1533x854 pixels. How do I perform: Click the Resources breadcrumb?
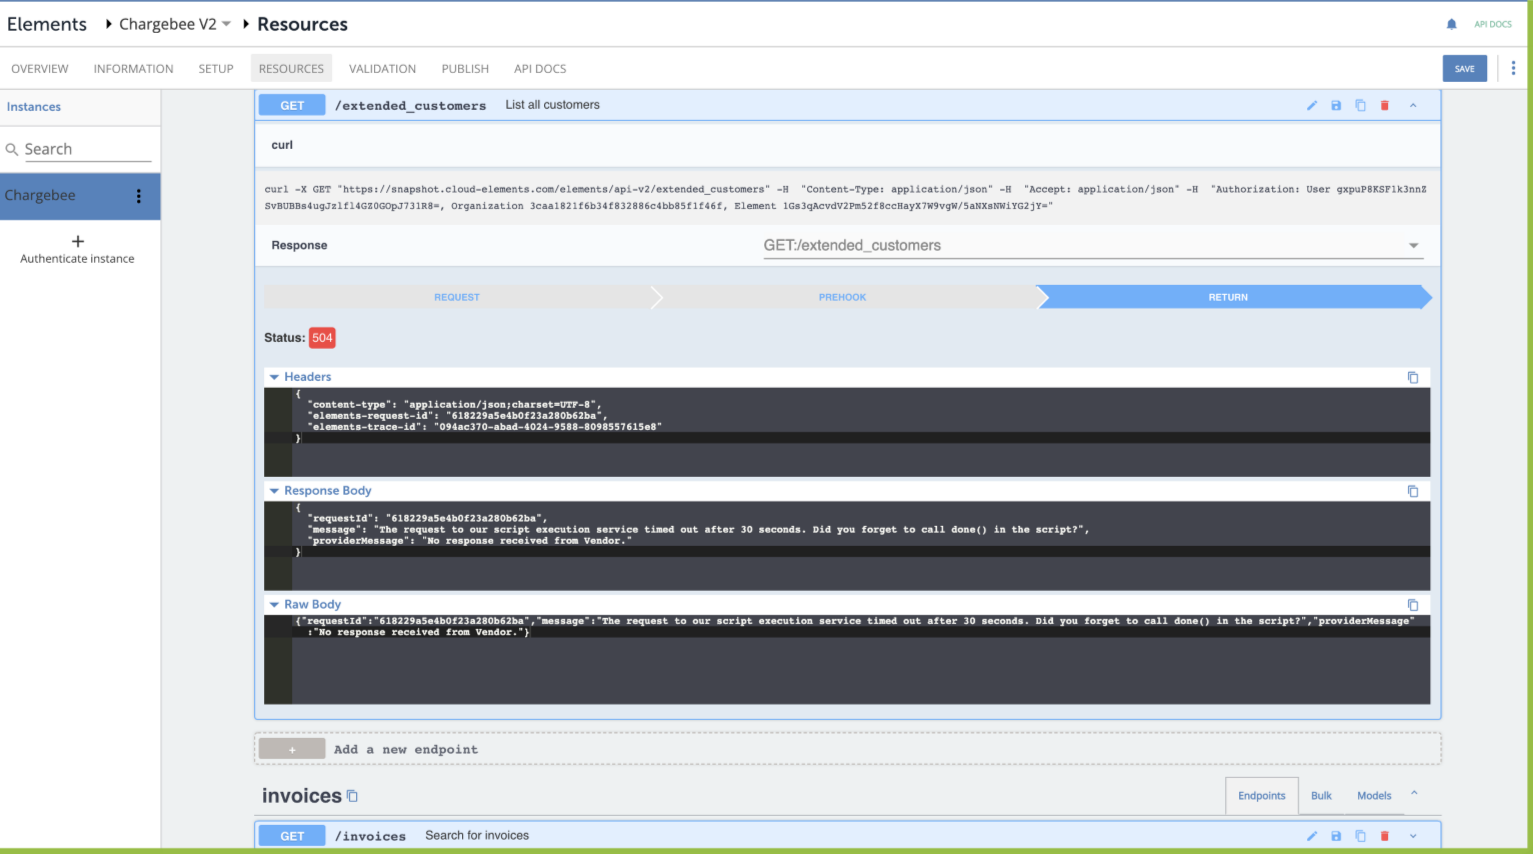[302, 24]
